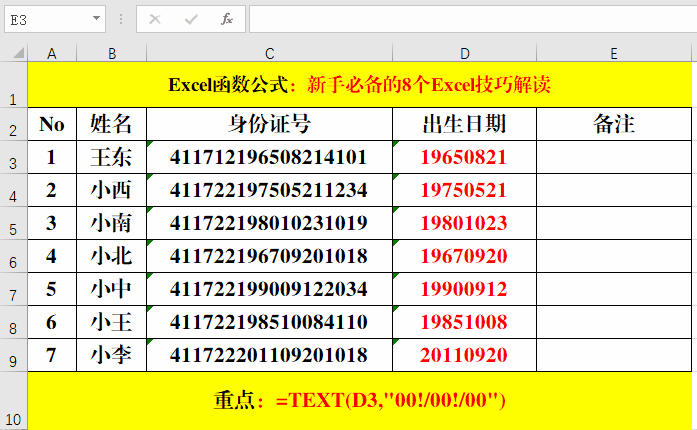Viewport: 697px width, 430px height.
Task: Click the 身份证号 header cell
Action: [269, 124]
